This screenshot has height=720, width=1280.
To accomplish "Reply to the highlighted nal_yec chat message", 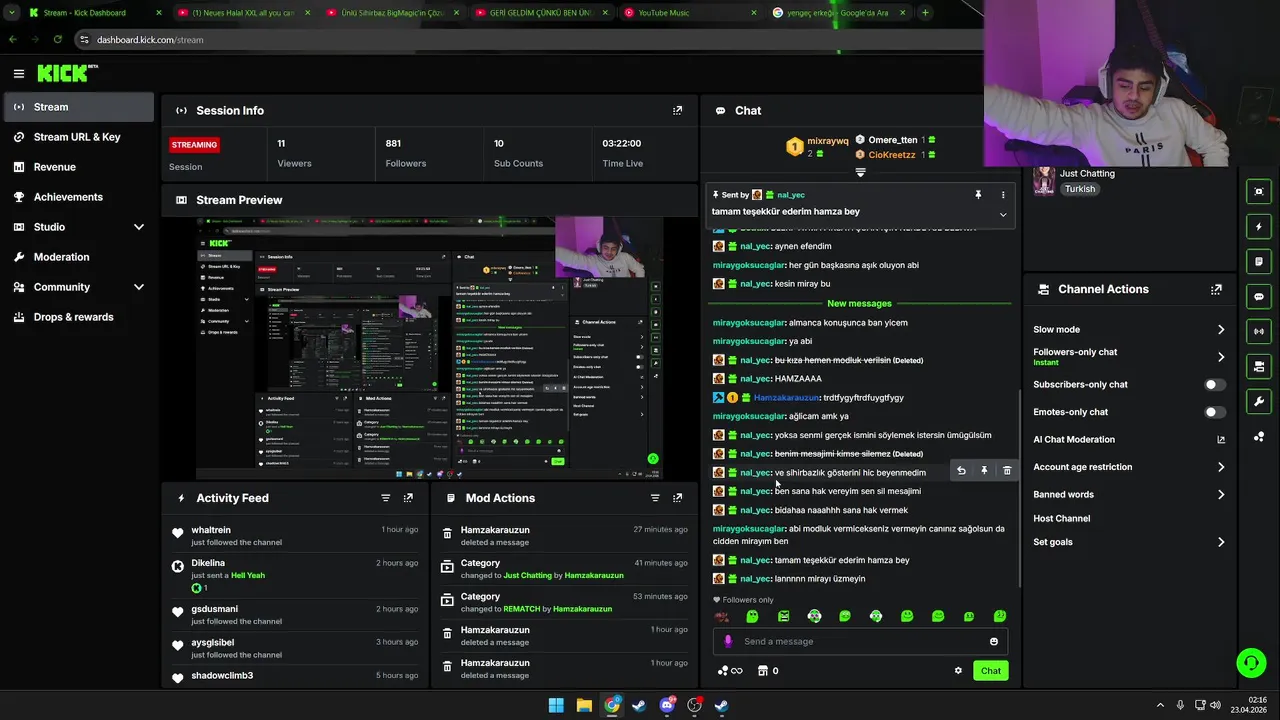I will click(x=961, y=470).
